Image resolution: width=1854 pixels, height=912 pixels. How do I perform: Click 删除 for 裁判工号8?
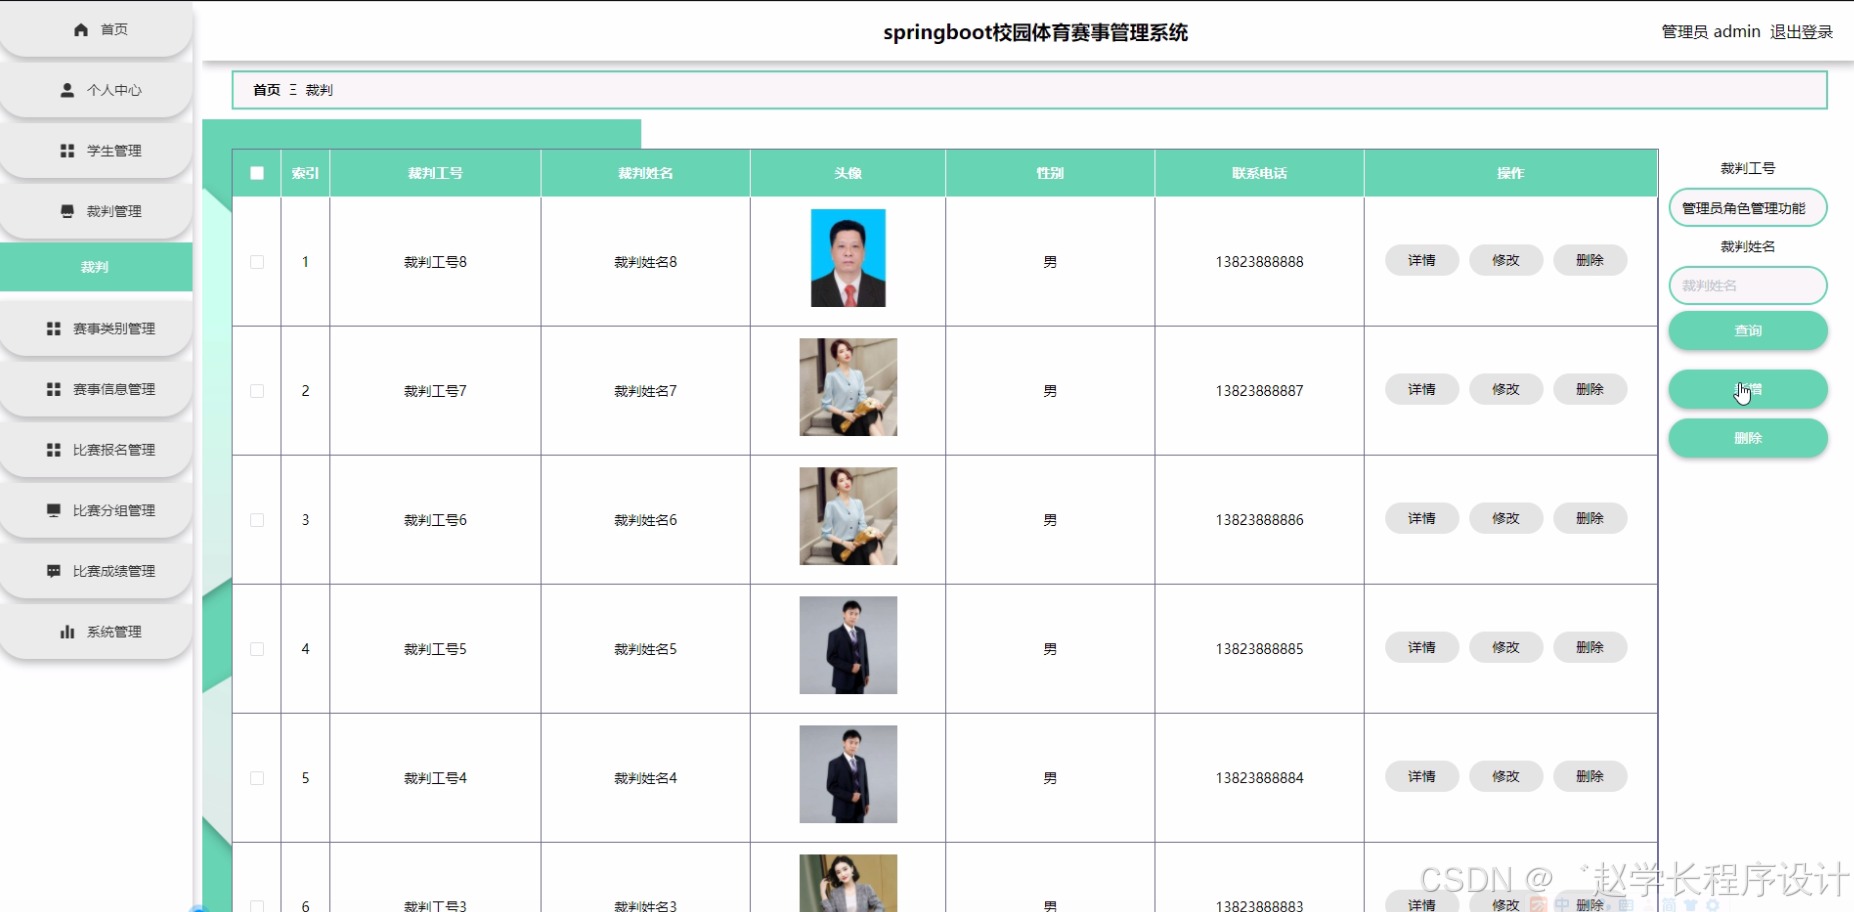point(1590,261)
